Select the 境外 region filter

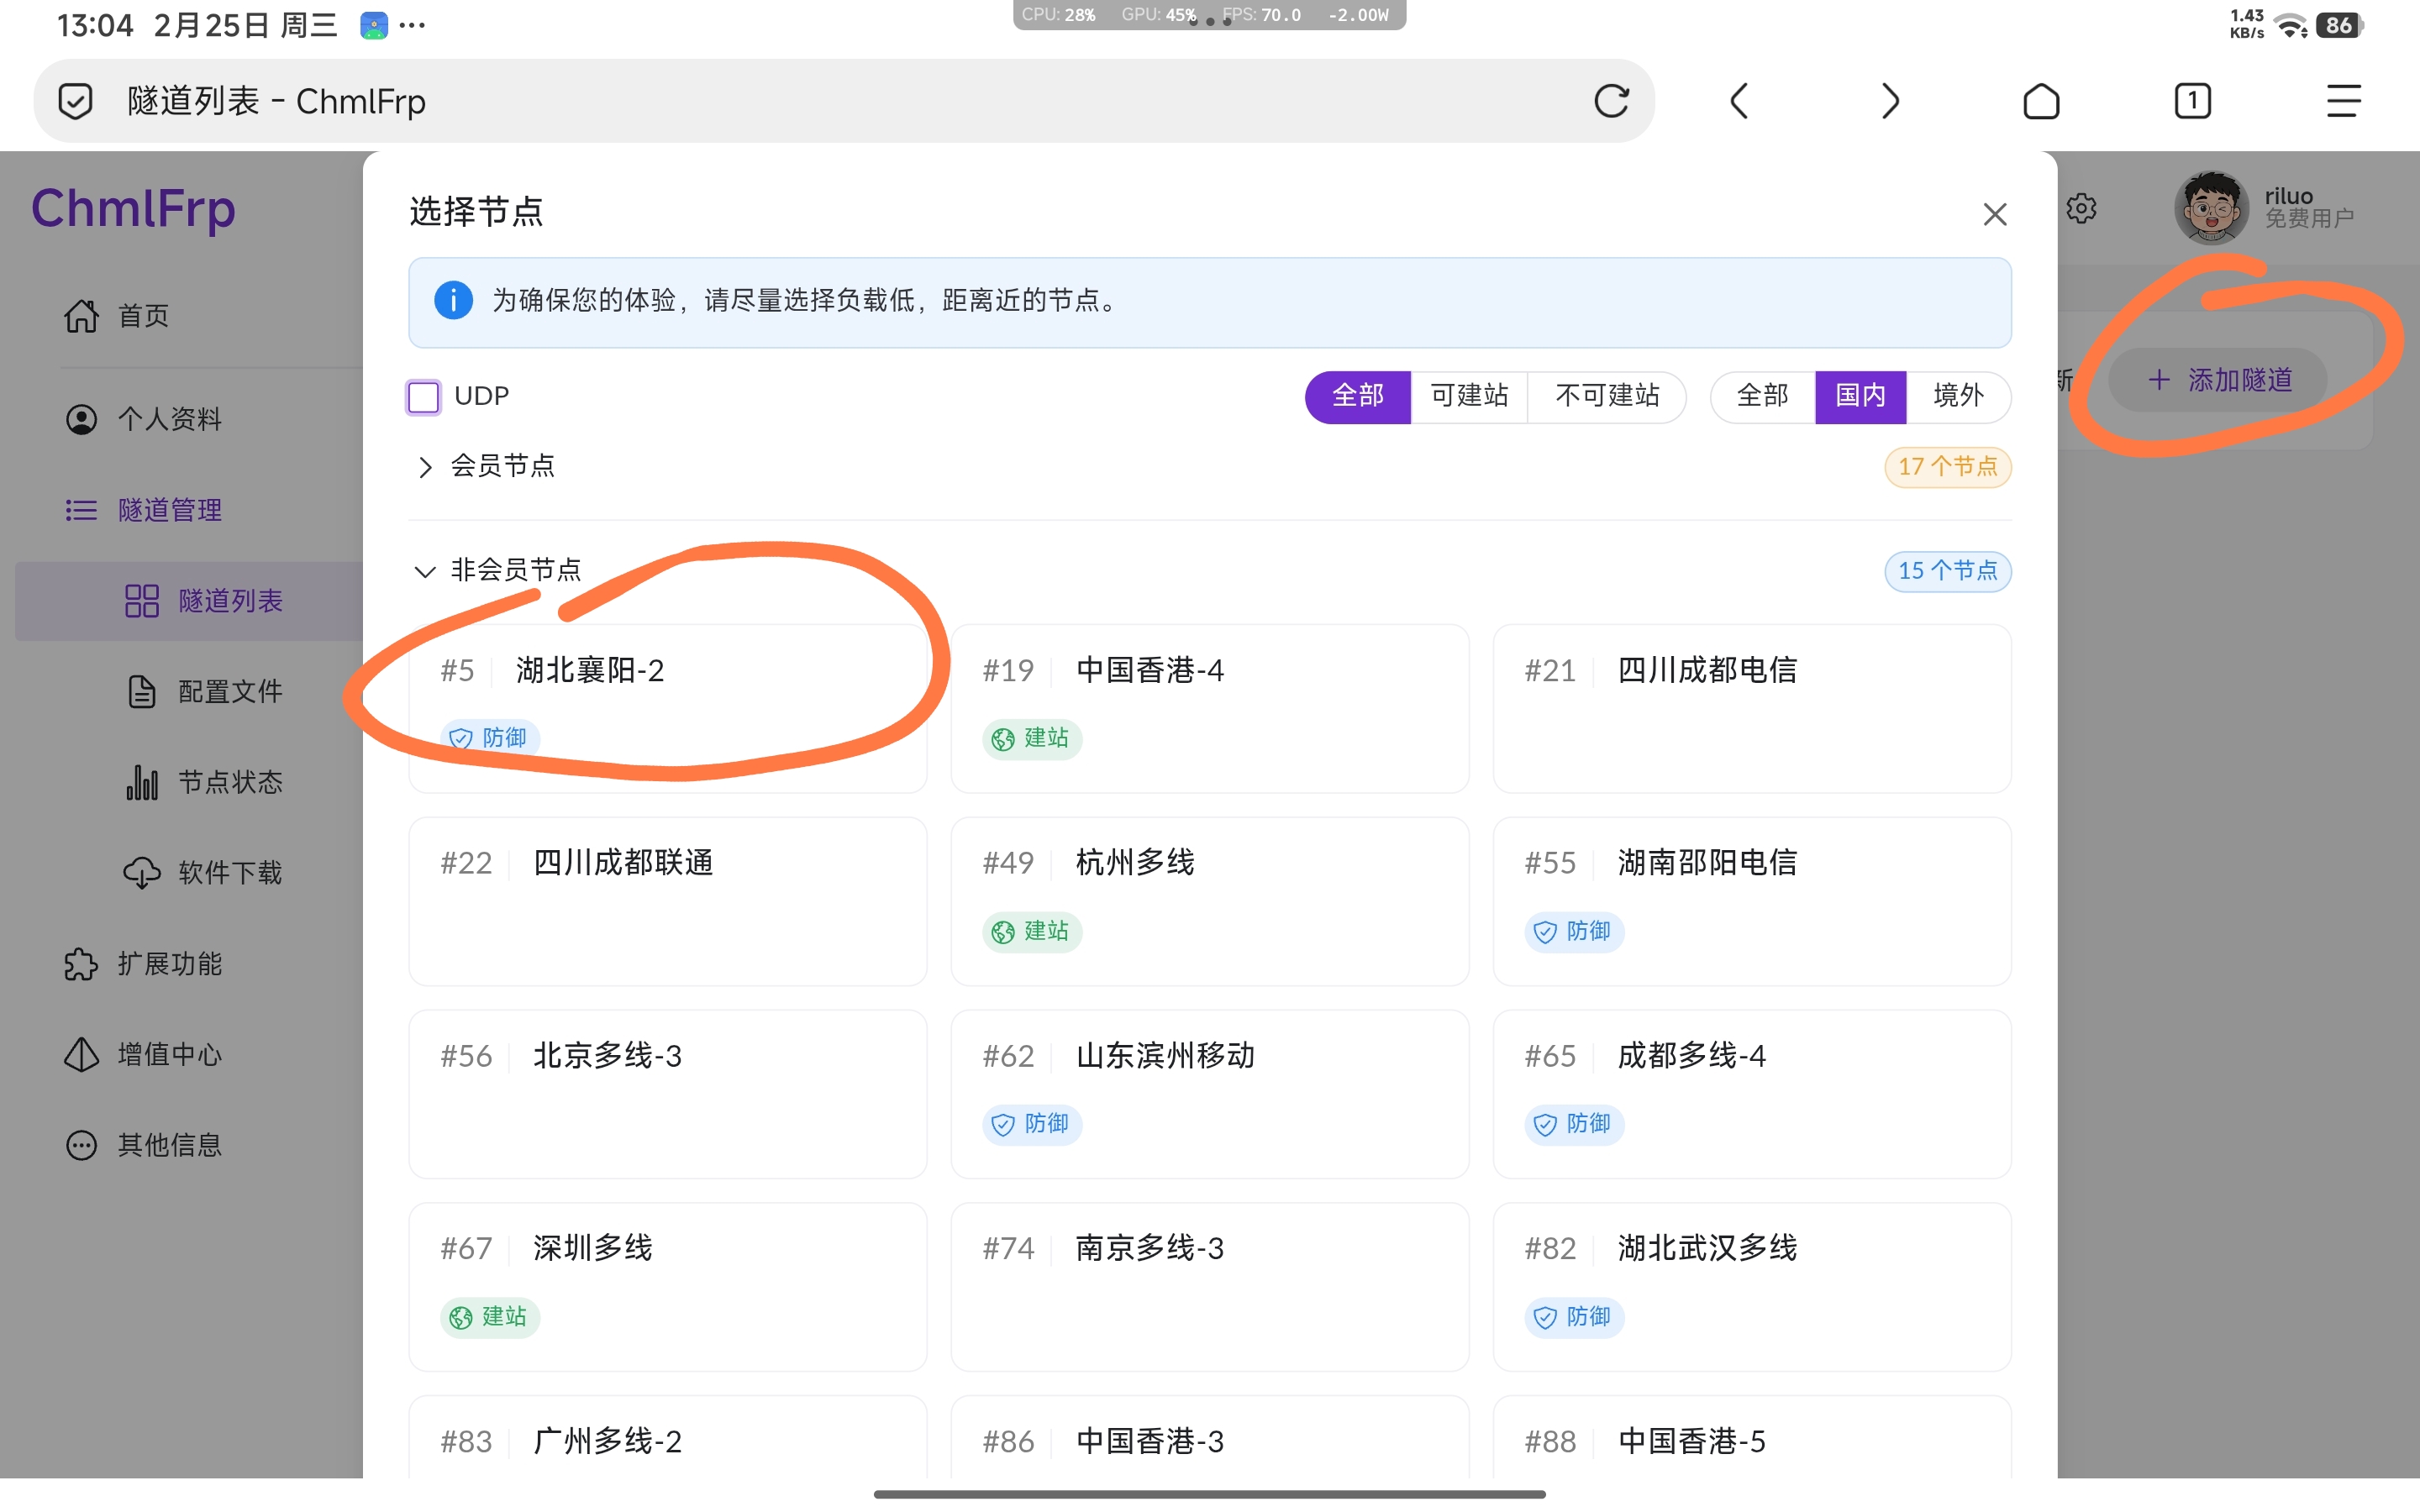[1957, 396]
